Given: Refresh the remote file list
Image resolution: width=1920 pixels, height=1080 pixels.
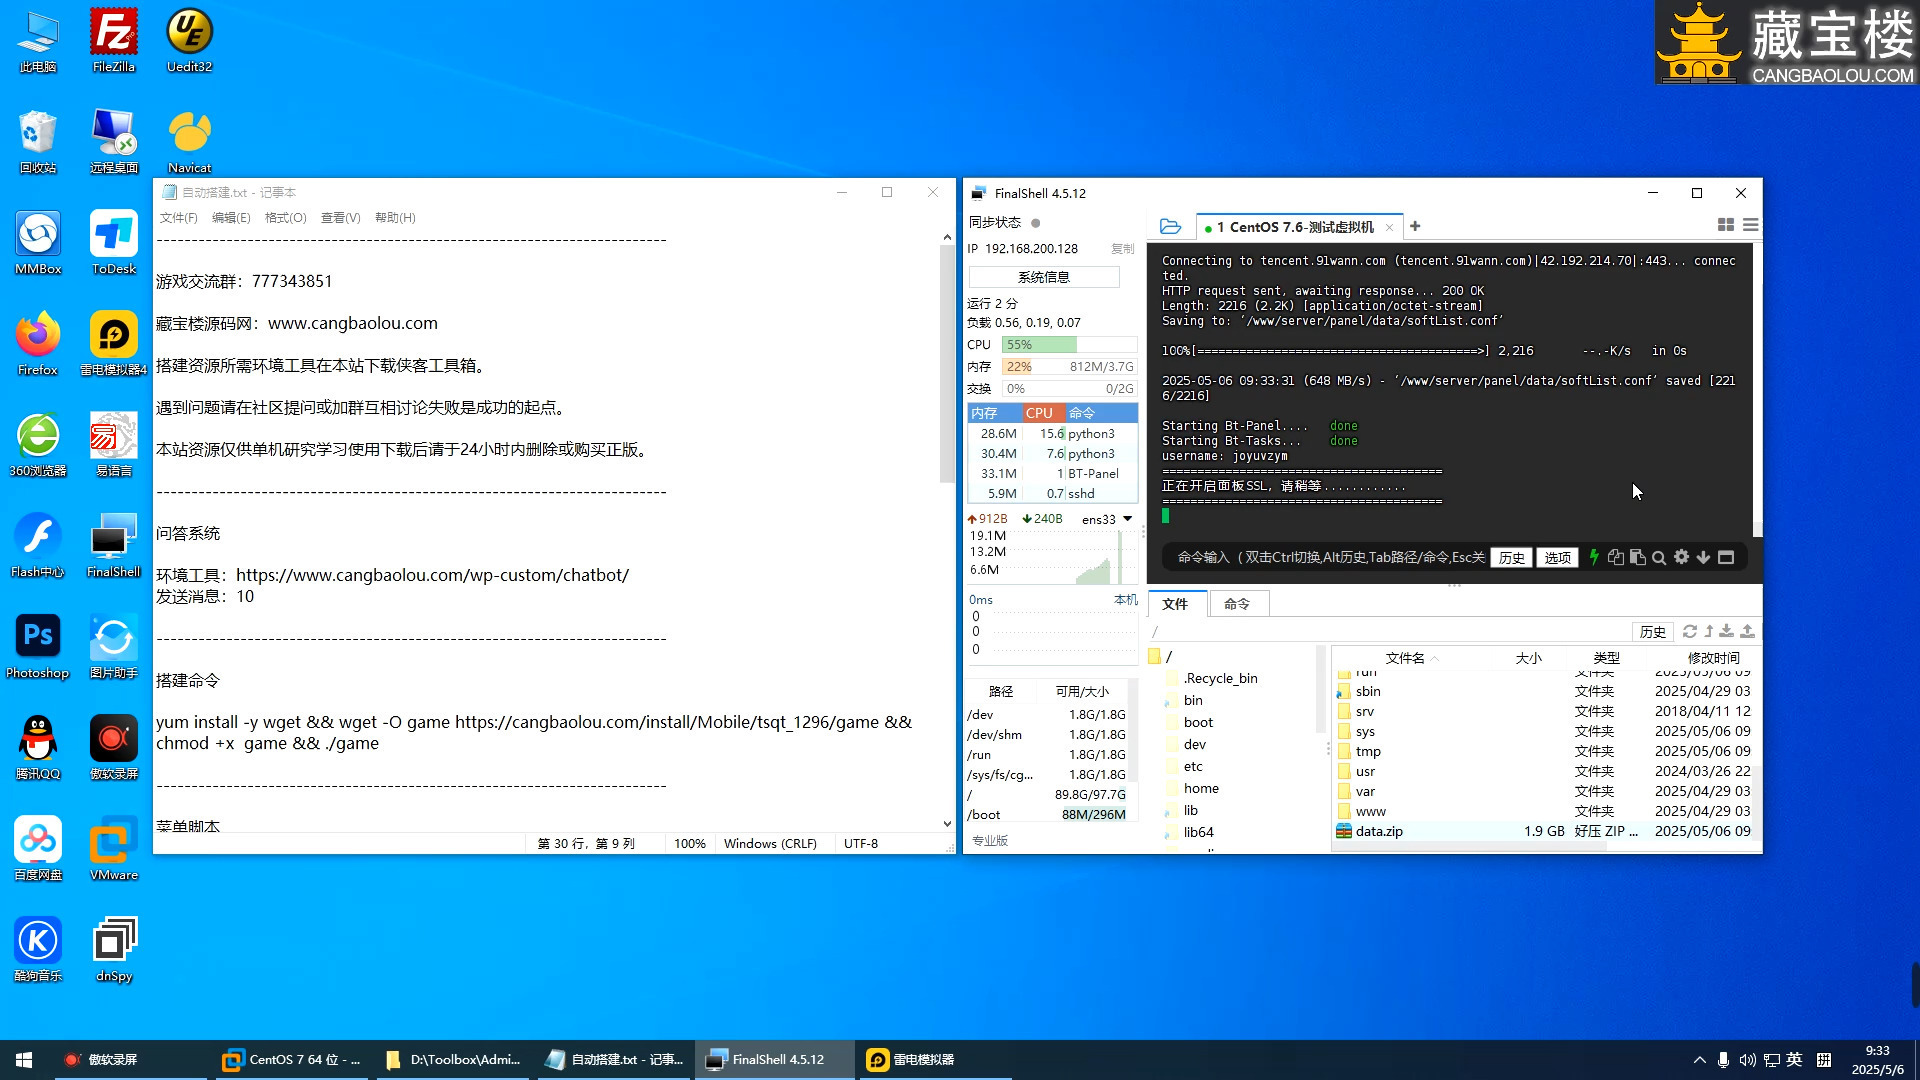Looking at the screenshot, I should pos(1690,632).
